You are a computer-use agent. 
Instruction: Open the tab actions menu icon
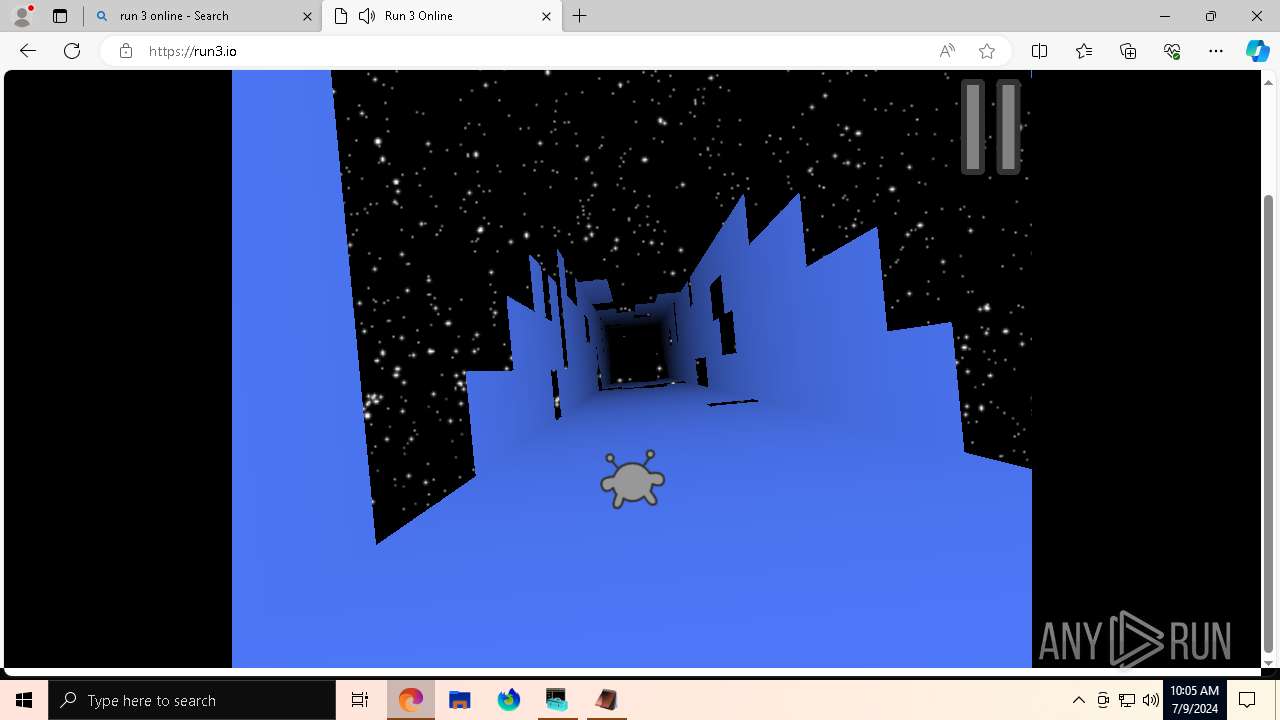click(60, 16)
